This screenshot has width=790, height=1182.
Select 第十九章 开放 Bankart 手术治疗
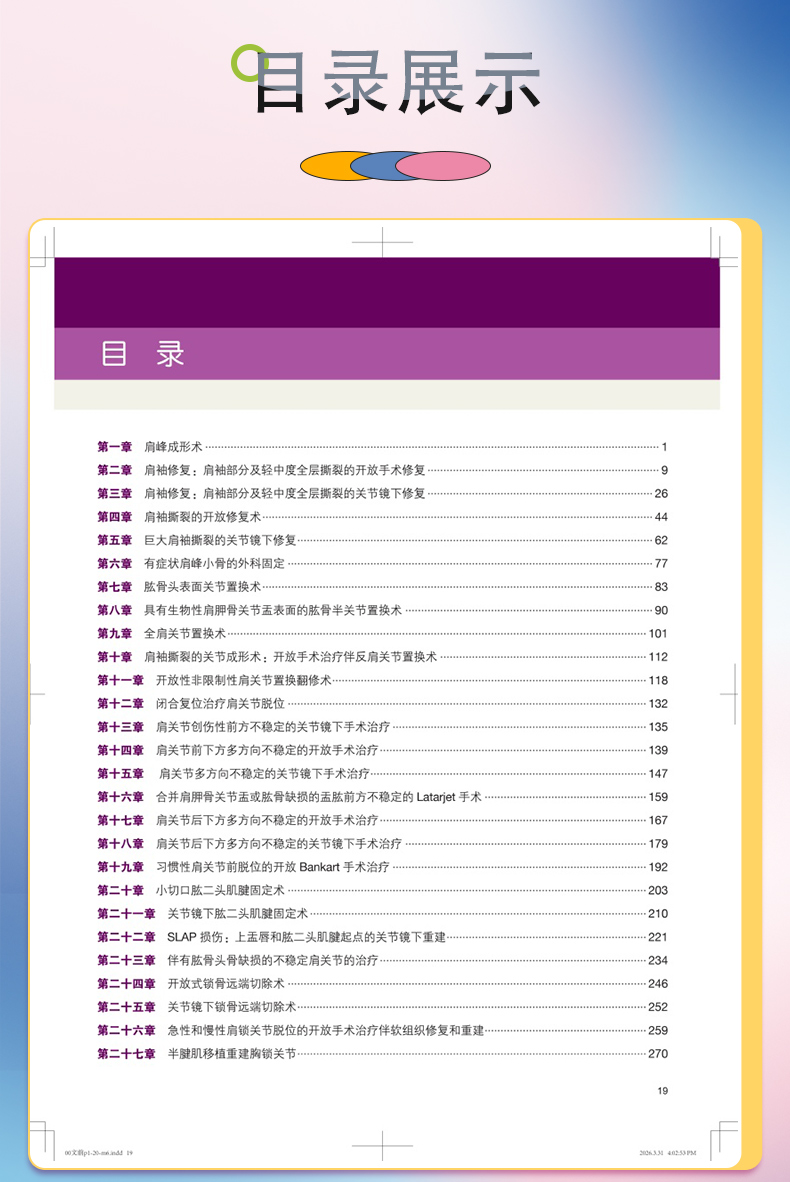[382, 867]
